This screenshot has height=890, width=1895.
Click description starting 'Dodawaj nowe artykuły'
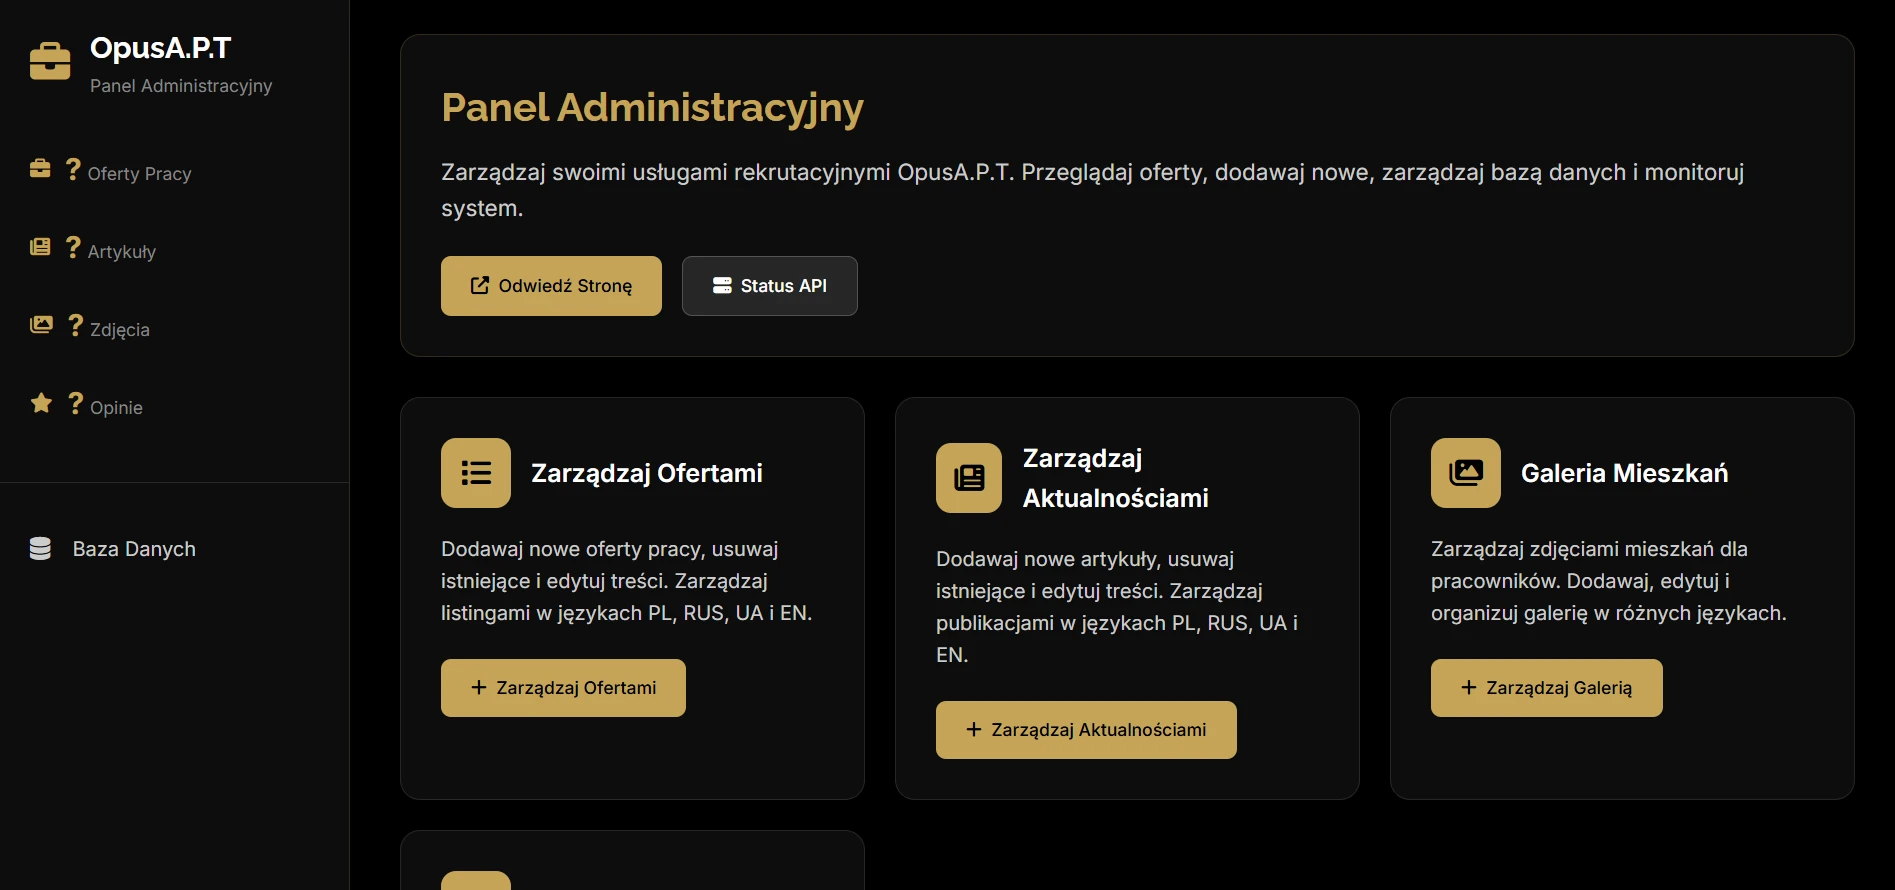coord(1117,607)
